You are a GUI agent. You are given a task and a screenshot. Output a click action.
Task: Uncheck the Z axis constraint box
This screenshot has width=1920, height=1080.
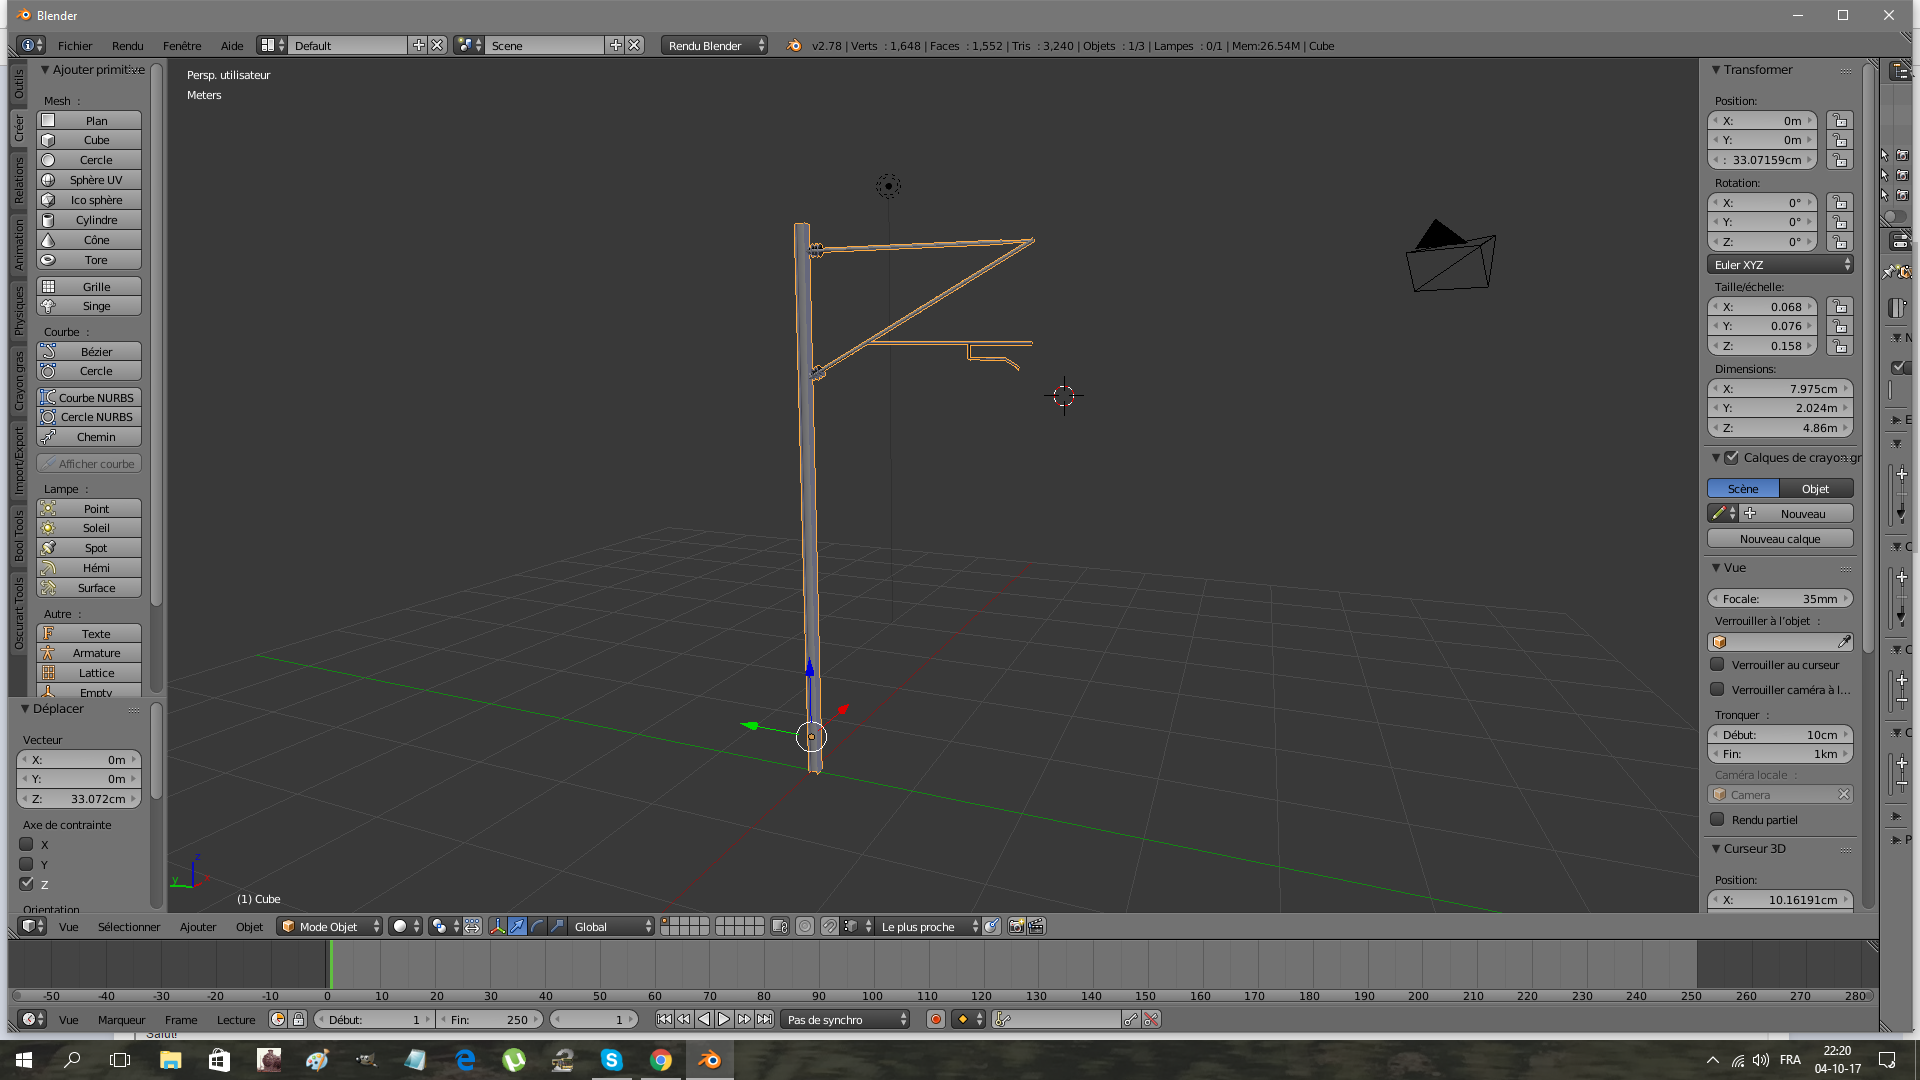click(x=27, y=883)
